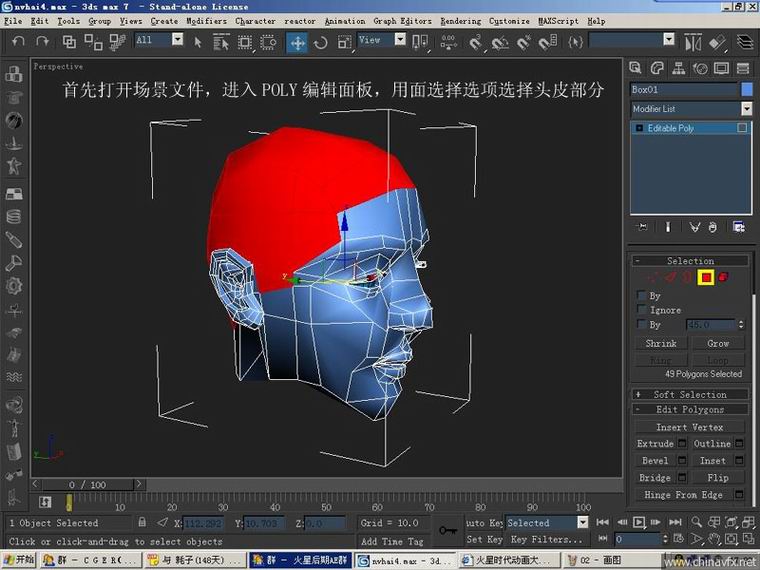The image size is (760, 570).
Task: Open the Hierarchy command panel tab
Action: pyautogui.click(x=679, y=68)
